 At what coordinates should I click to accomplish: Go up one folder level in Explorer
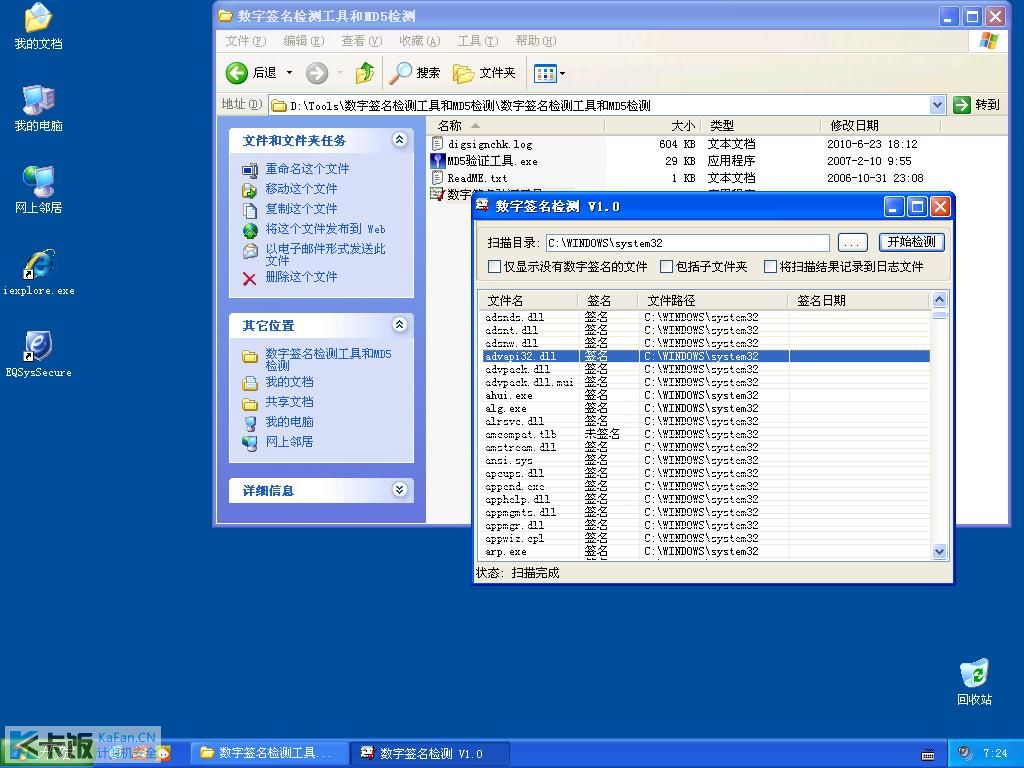(x=364, y=72)
